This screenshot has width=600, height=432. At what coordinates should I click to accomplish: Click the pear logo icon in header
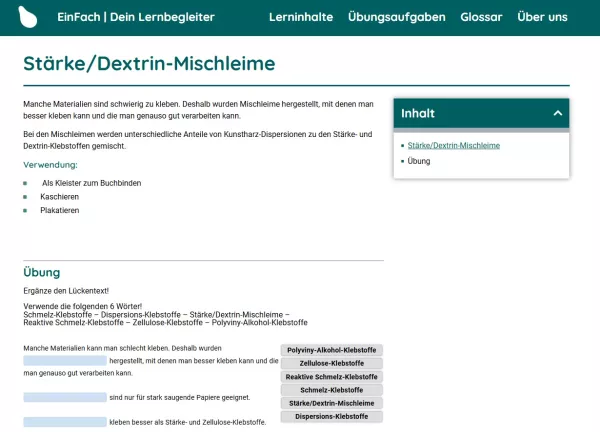click(x=28, y=17)
